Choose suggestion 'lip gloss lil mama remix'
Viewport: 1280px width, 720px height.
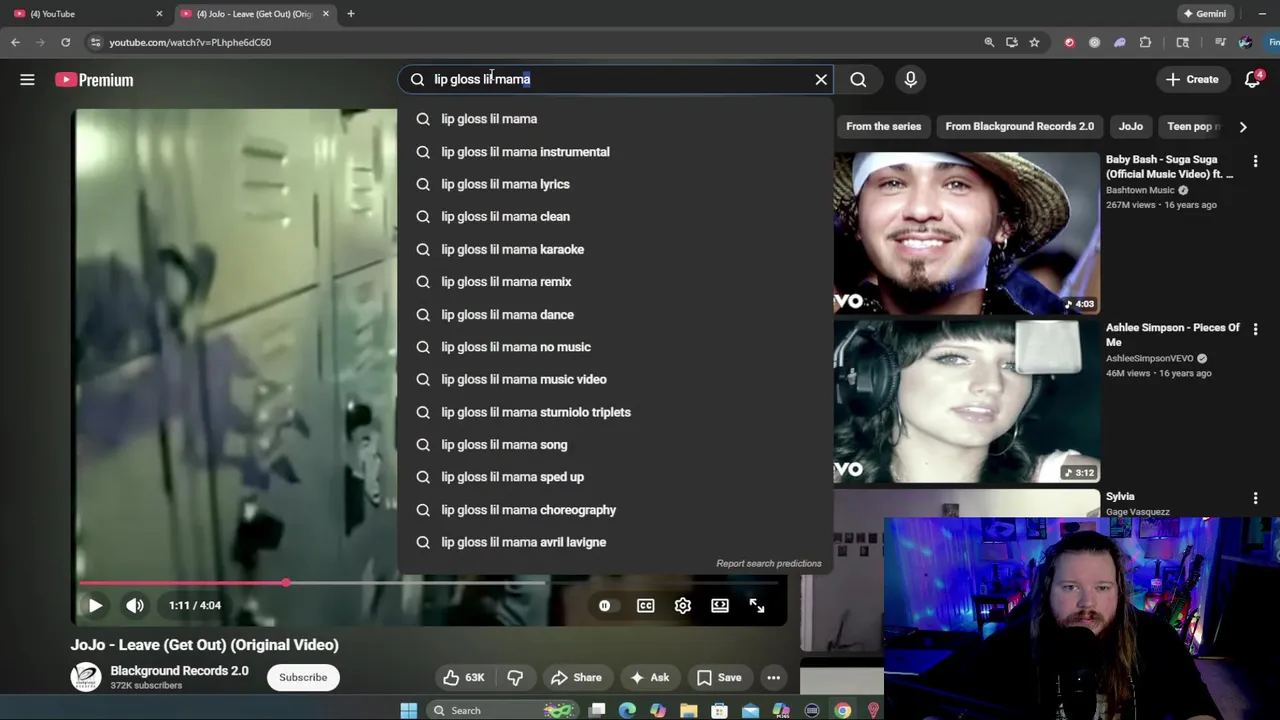(x=615, y=282)
